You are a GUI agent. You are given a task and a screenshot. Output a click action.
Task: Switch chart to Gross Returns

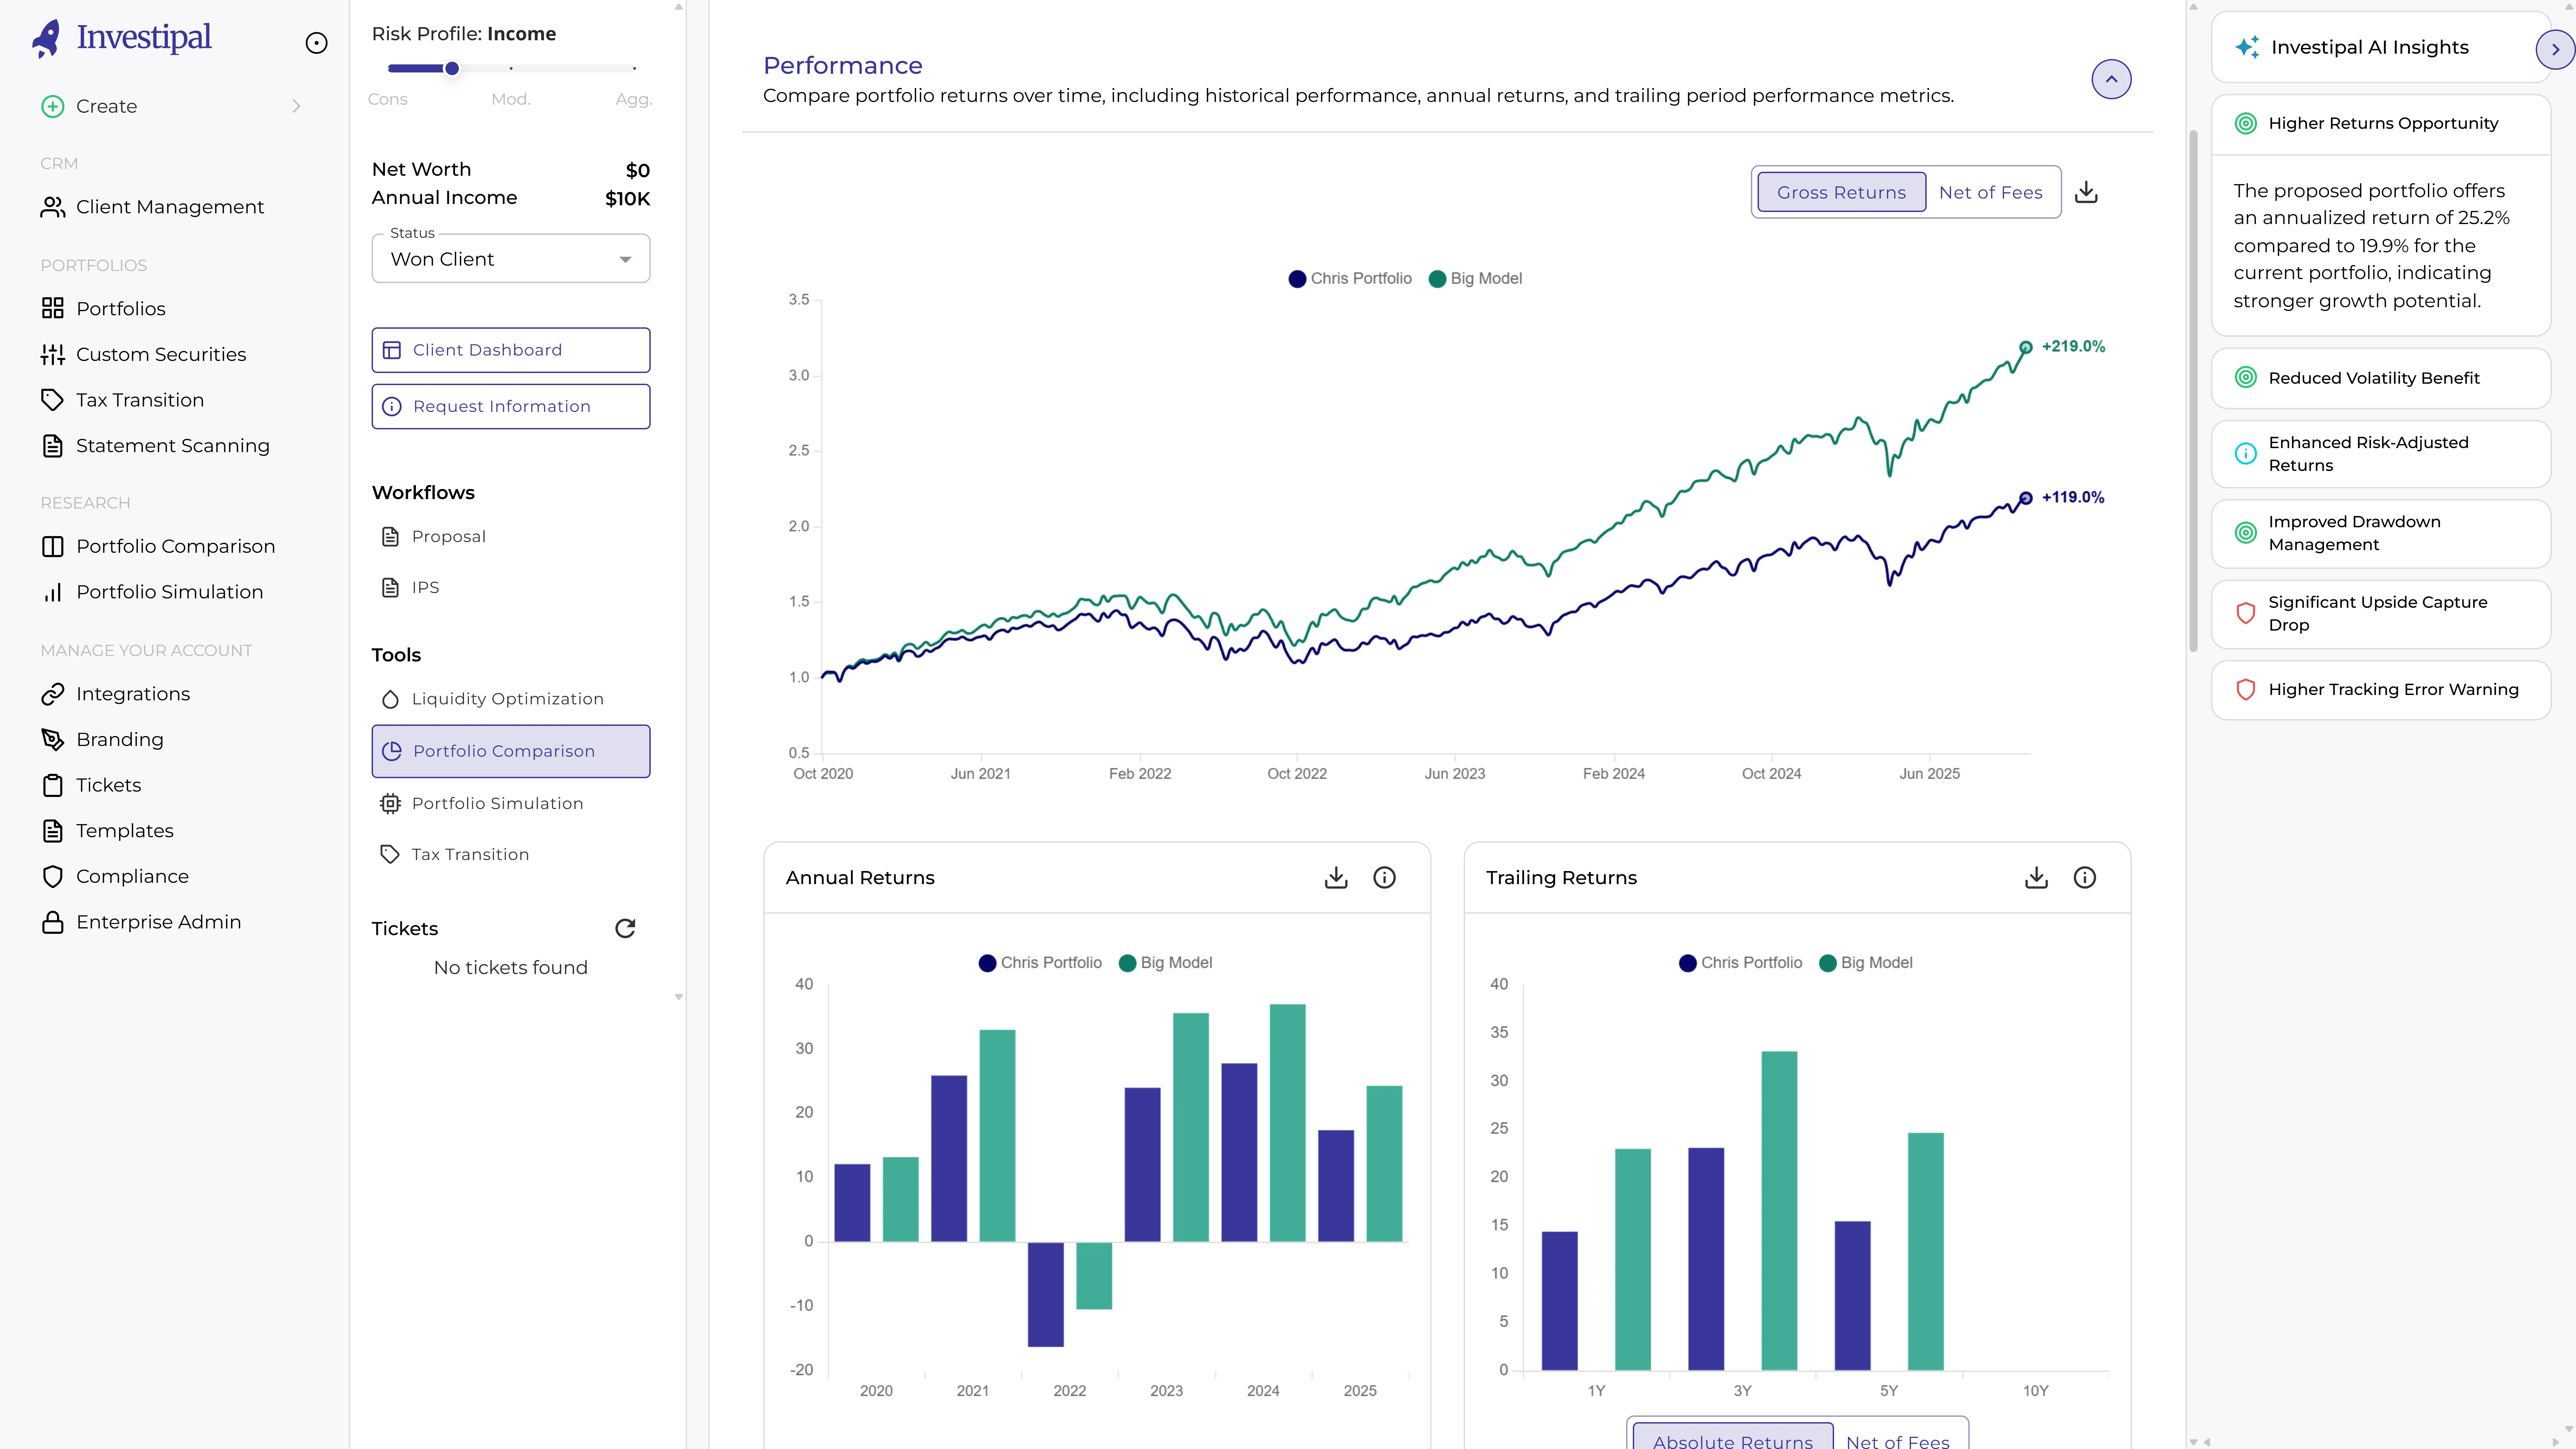(1841, 192)
